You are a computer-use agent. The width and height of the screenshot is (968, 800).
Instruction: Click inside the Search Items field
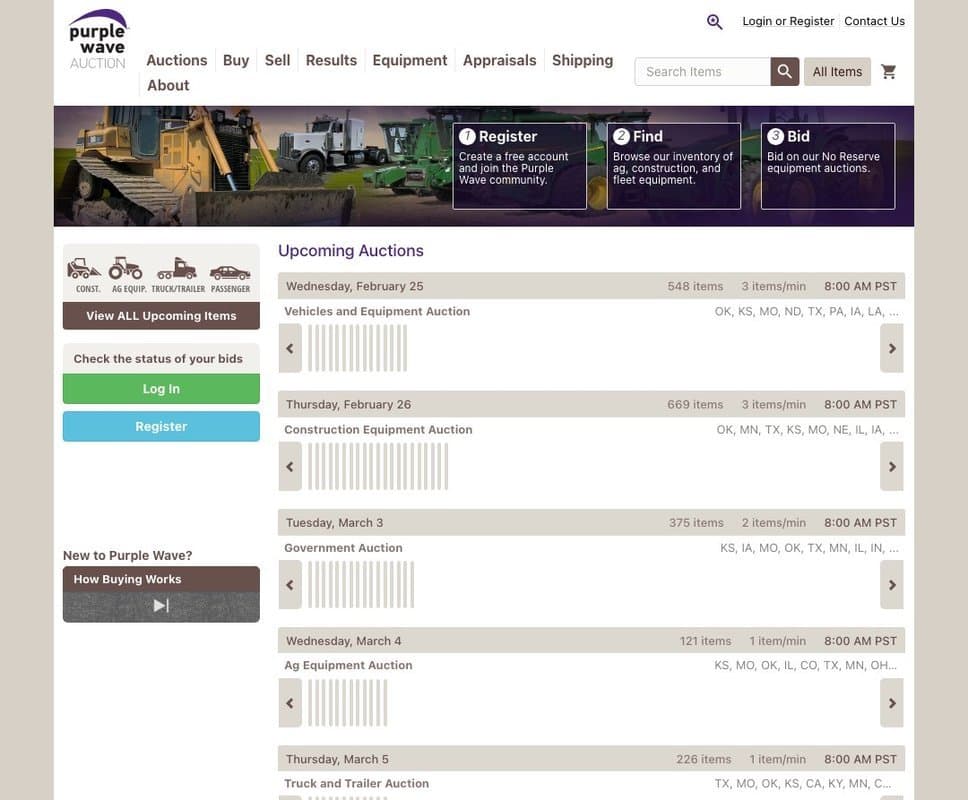700,70
